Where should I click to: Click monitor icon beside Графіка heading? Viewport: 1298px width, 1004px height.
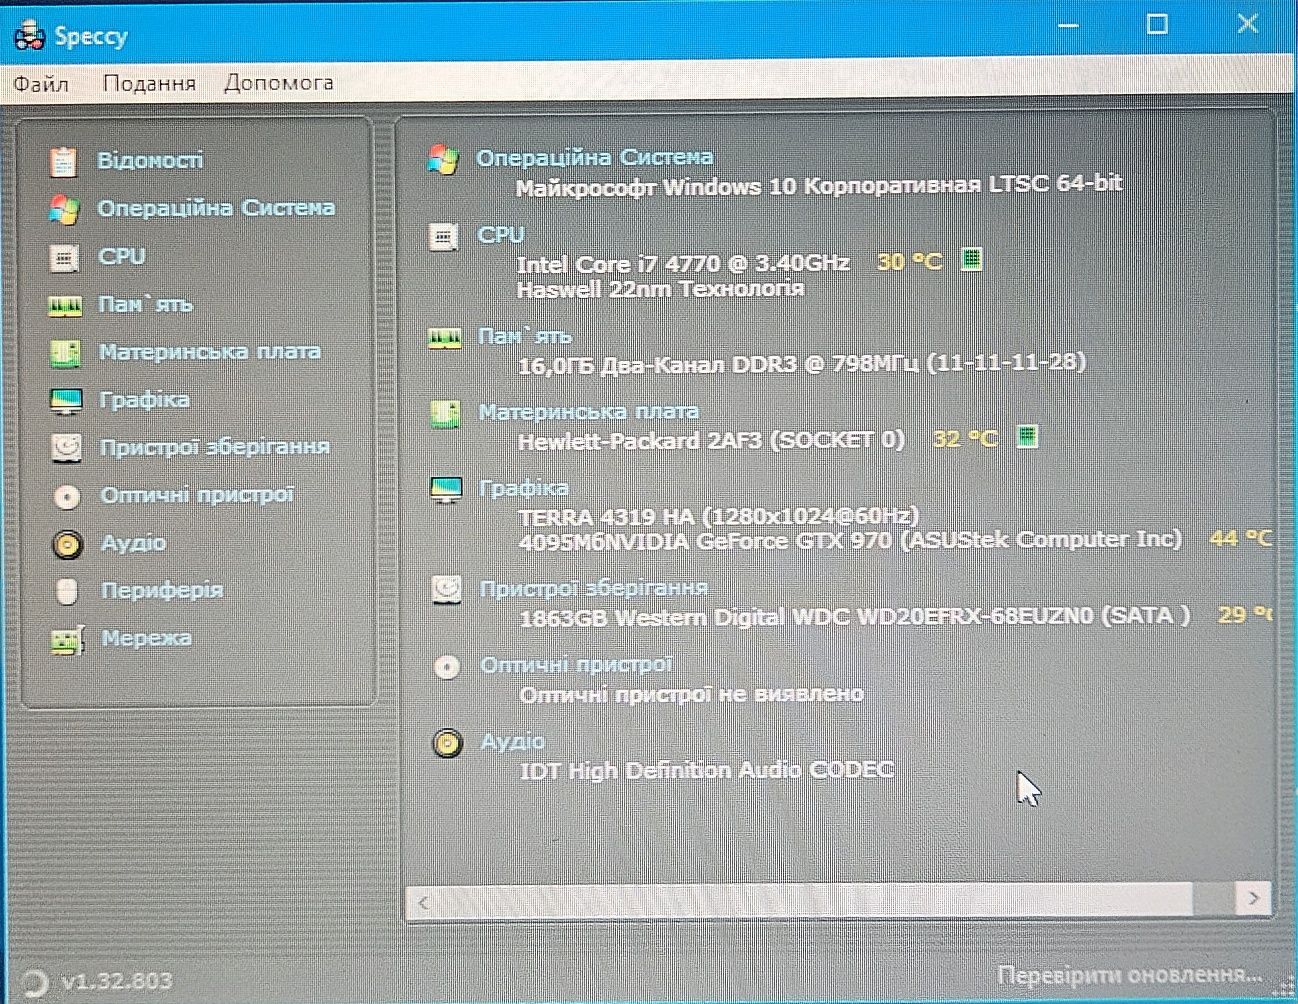click(446, 490)
